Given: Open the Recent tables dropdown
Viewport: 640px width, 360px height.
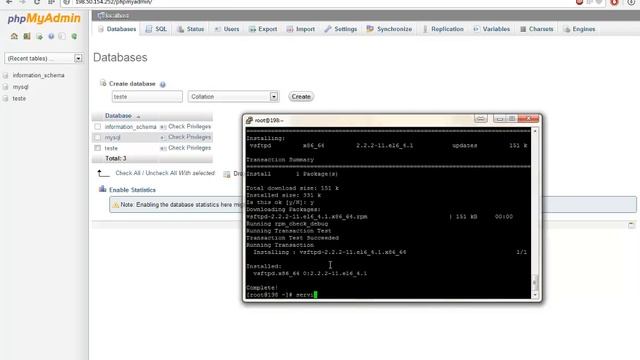Looking at the screenshot, I should (x=44, y=58).
